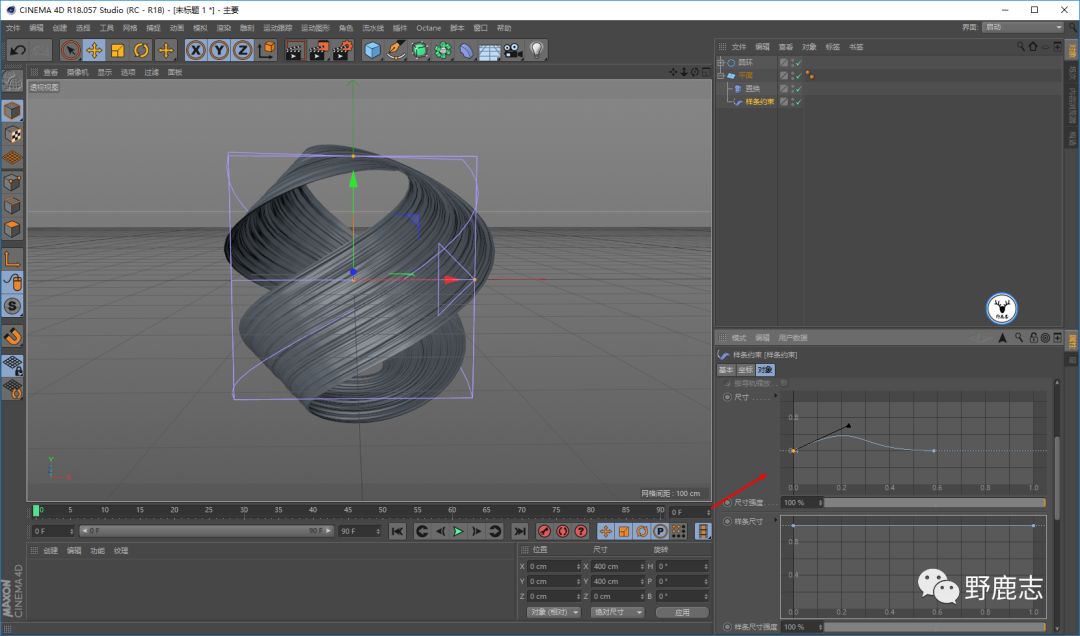
Task: Click the Camera object icon
Action: (x=513, y=50)
